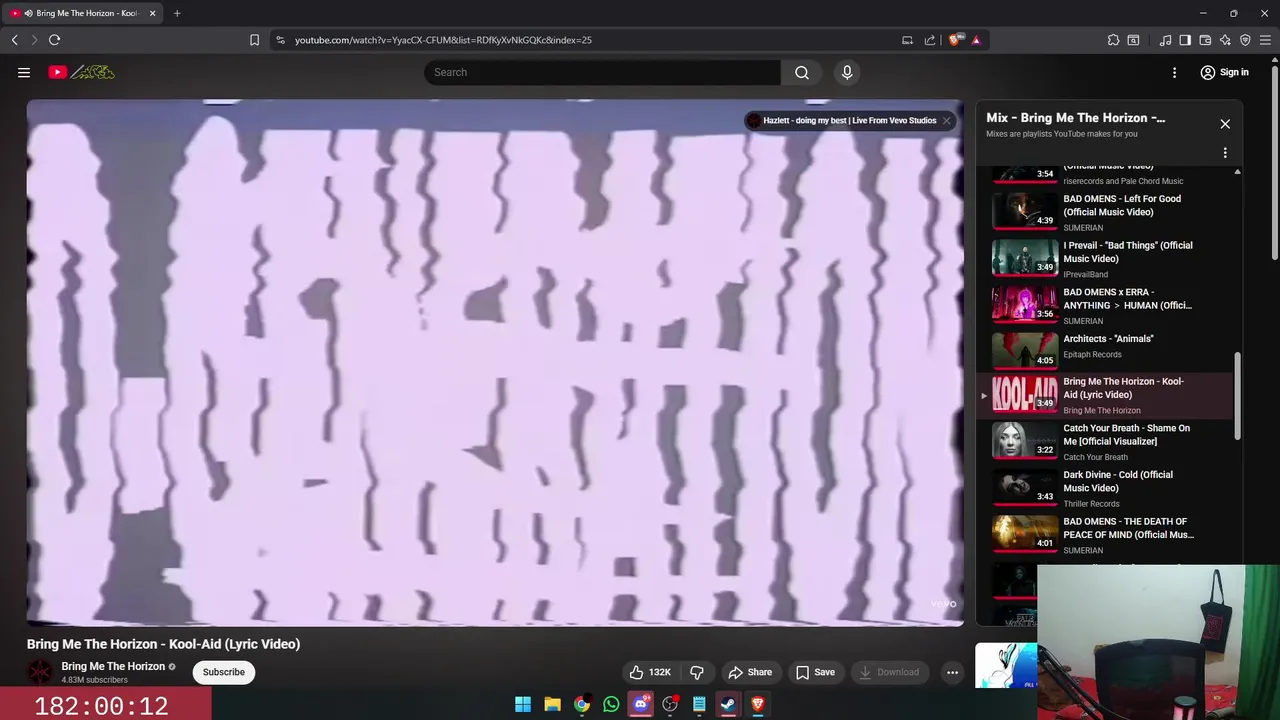This screenshot has width=1280, height=720.
Task: Like the video with 132K likes
Action: click(x=649, y=672)
